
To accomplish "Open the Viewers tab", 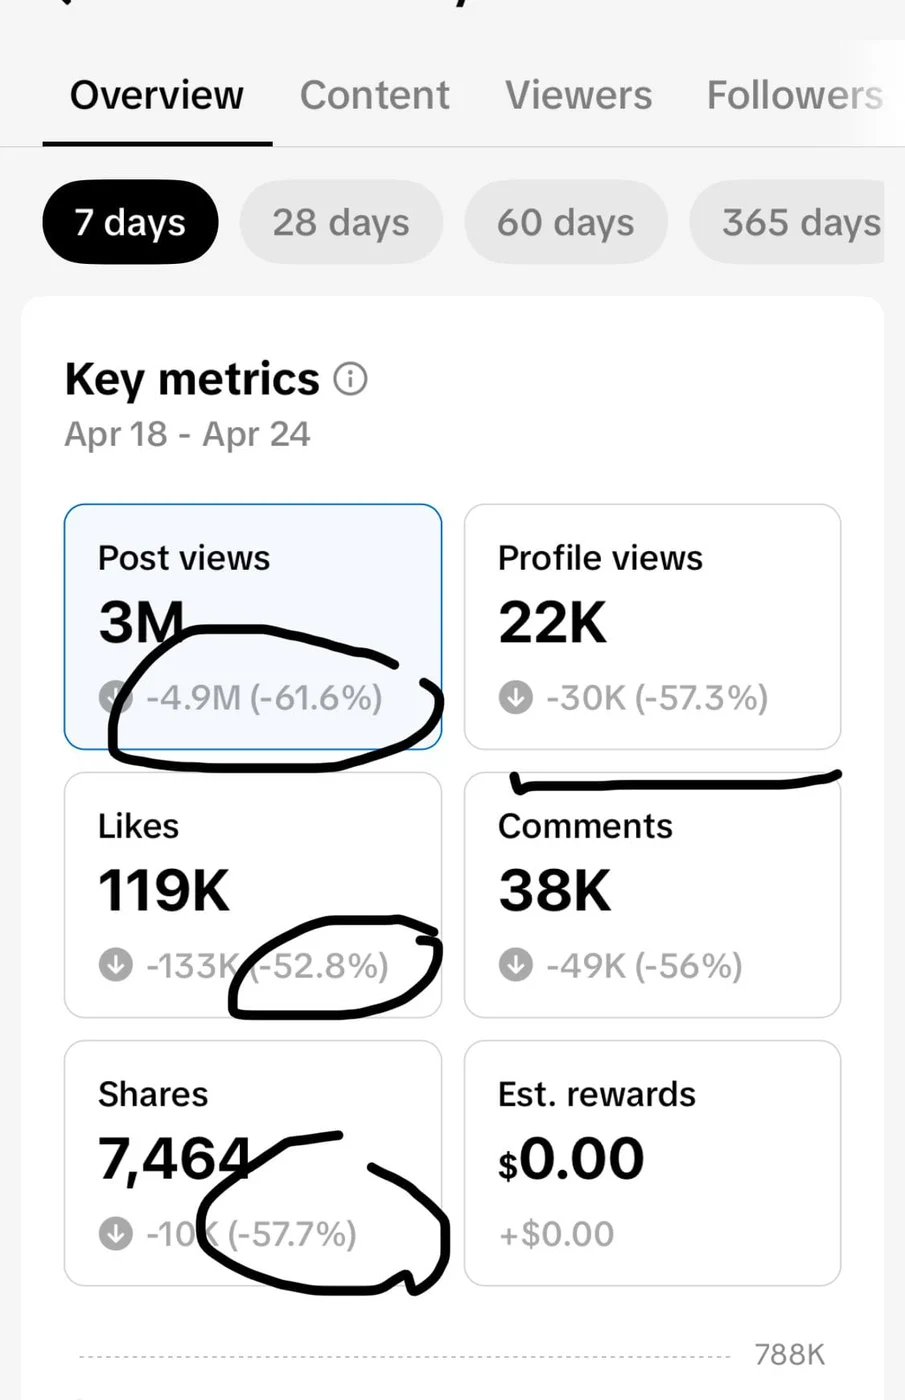I will [x=578, y=95].
